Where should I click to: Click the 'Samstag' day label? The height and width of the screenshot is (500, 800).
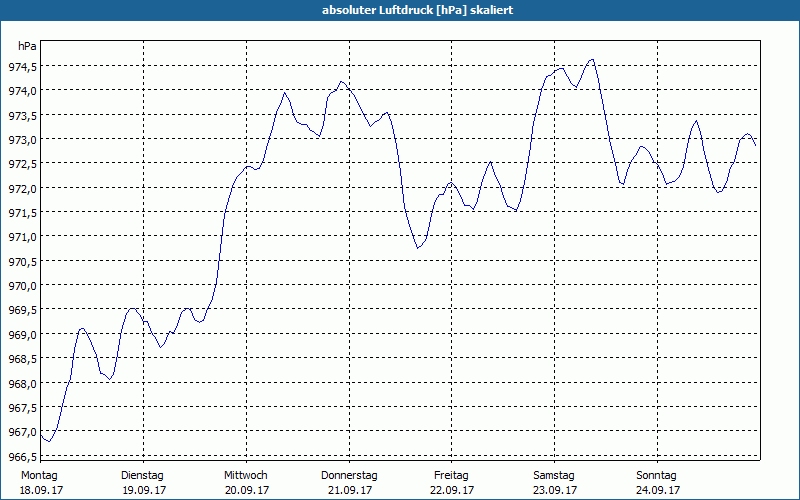[554, 476]
